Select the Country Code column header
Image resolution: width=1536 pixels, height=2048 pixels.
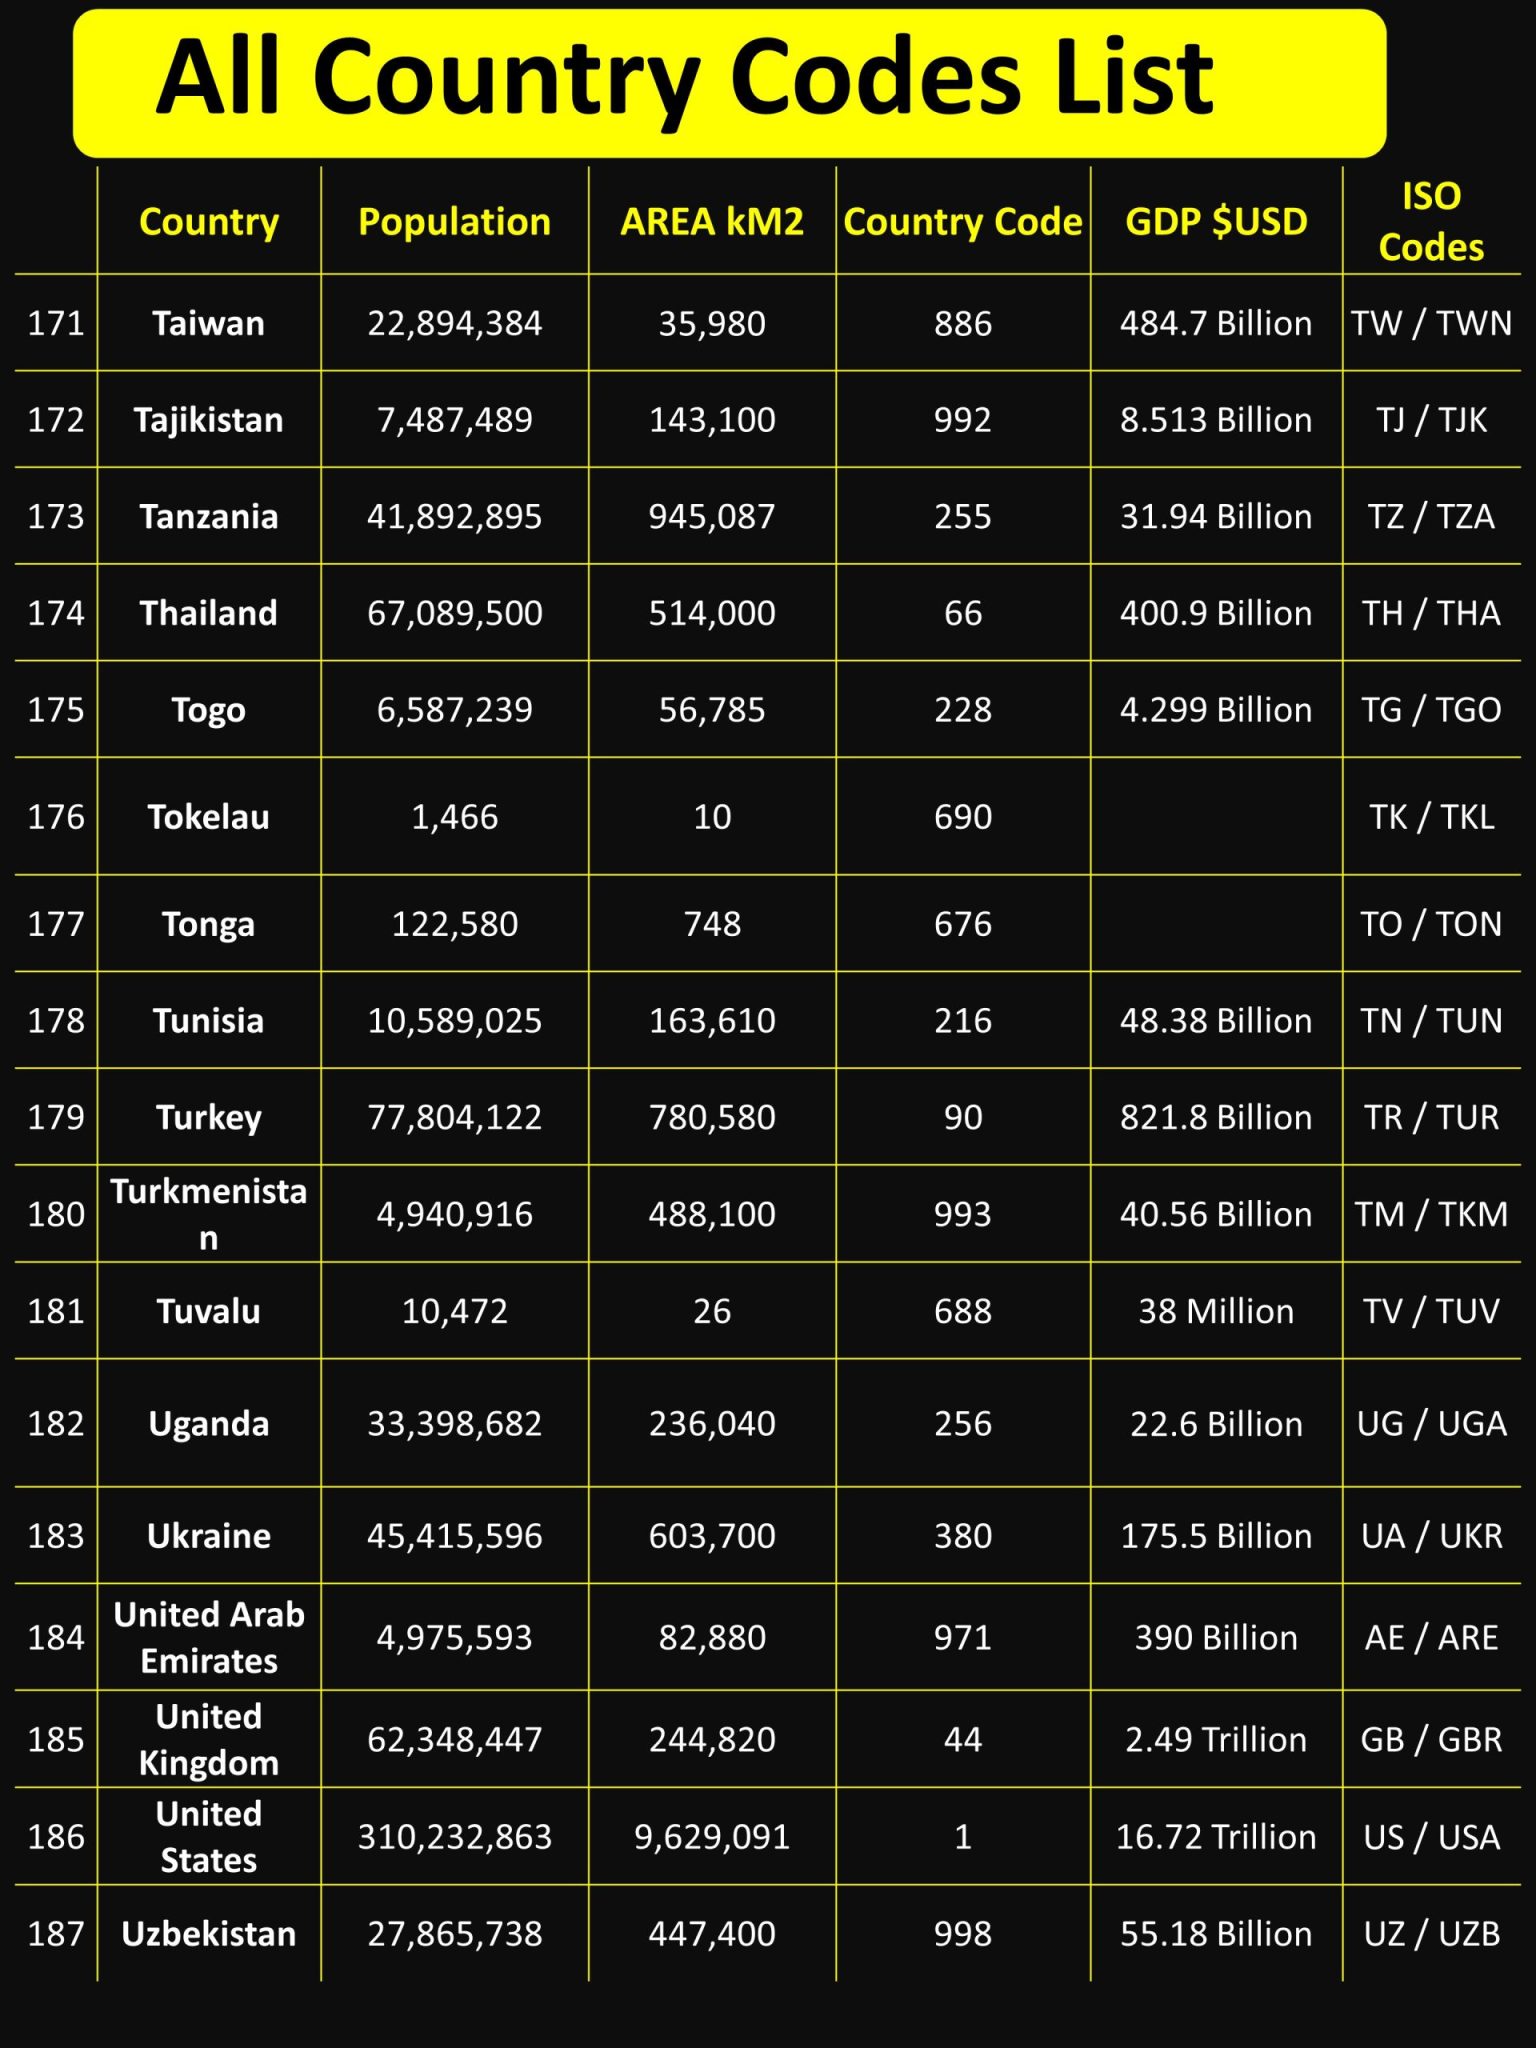(x=962, y=222)
